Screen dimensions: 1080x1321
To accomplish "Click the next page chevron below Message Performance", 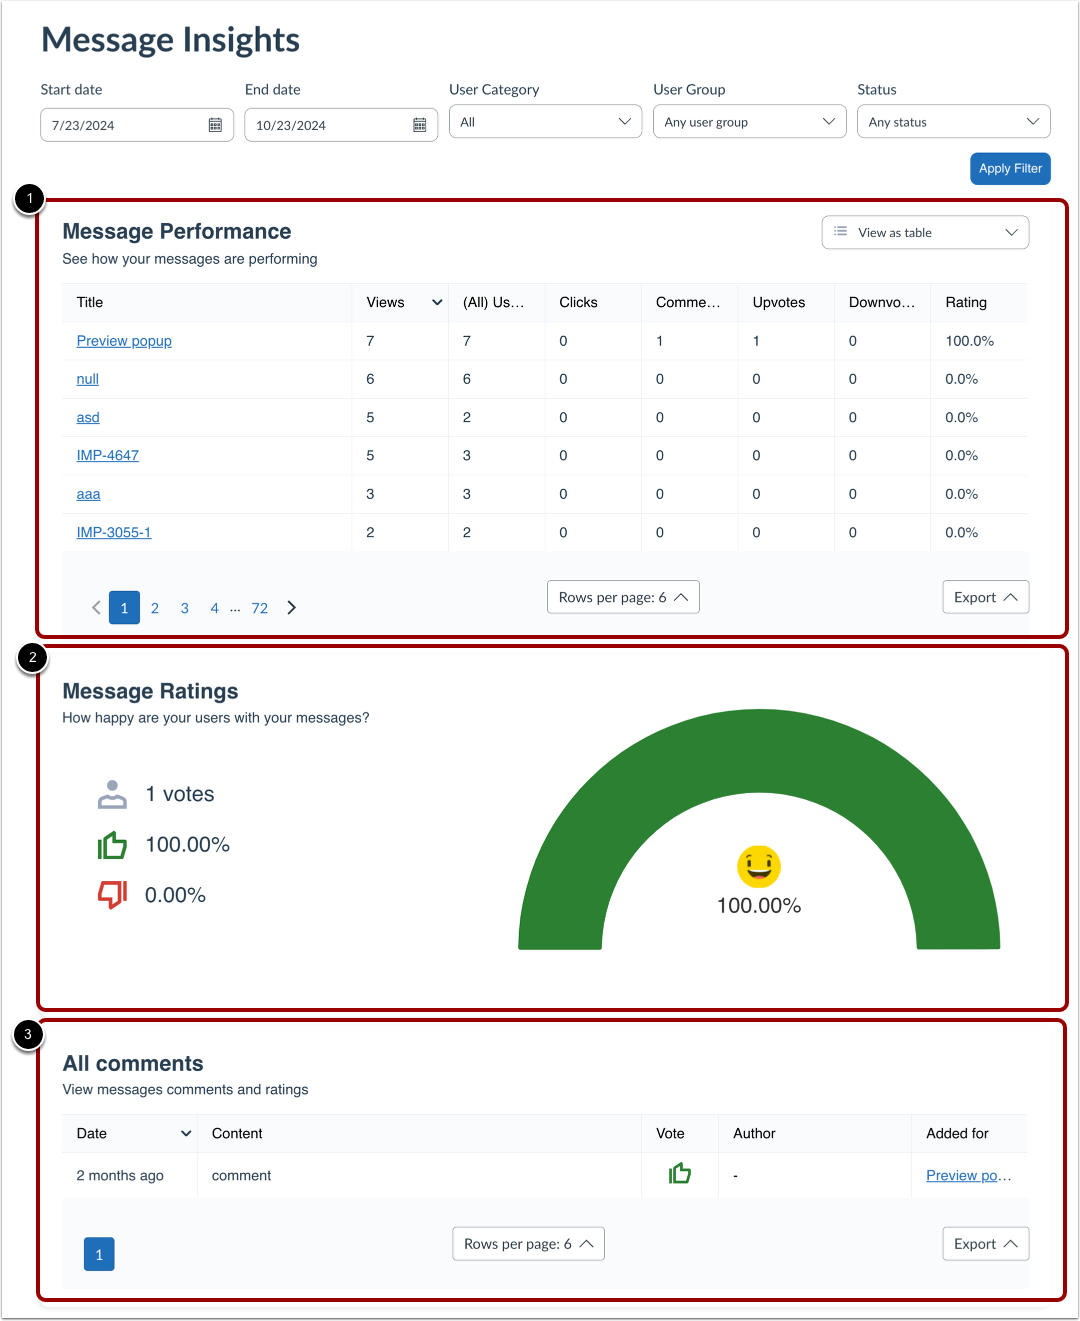I will click(x=291, y=607).
